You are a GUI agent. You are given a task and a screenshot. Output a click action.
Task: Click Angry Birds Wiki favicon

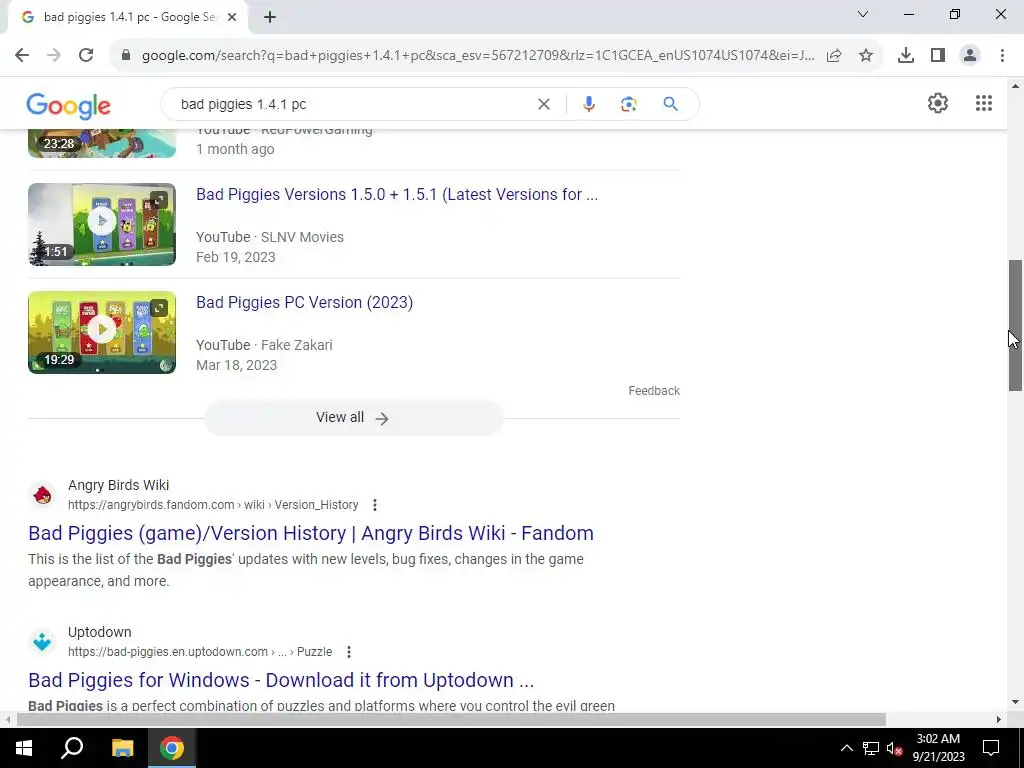click(x=42, y=495)
